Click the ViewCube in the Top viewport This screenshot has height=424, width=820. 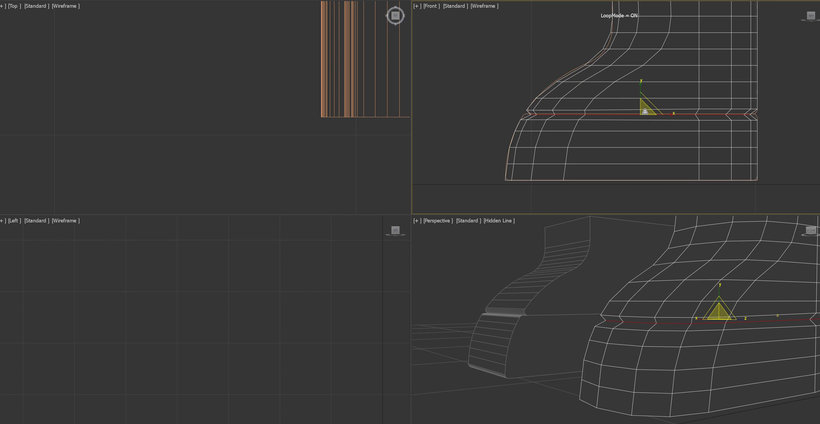[395, 15]
